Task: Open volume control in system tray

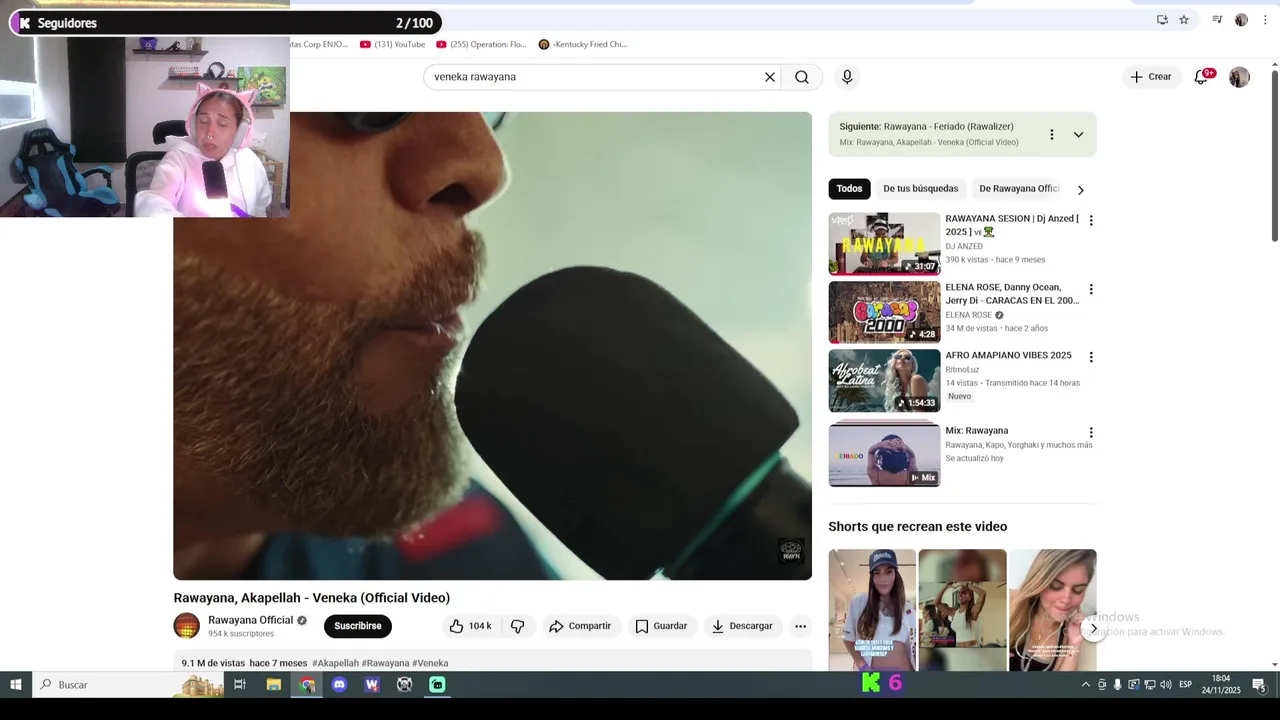Action: (1165, 685)
